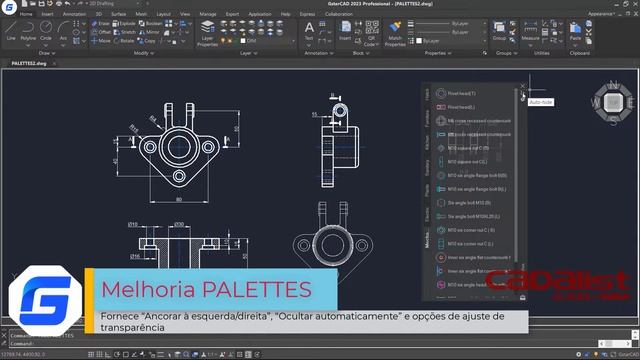Open the Annotation ribbon tab
This screenshot has height=360, width=640.
pos(74,14)
